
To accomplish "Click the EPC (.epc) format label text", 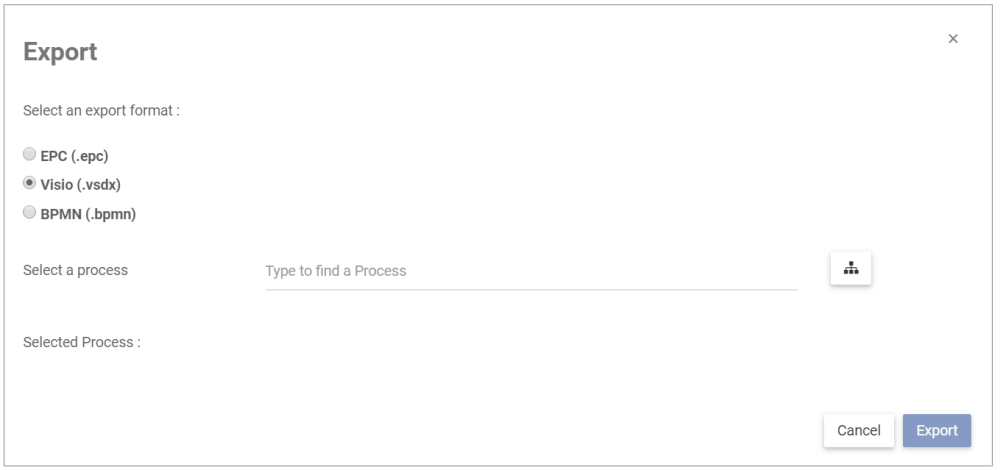I will coord(74,156).
